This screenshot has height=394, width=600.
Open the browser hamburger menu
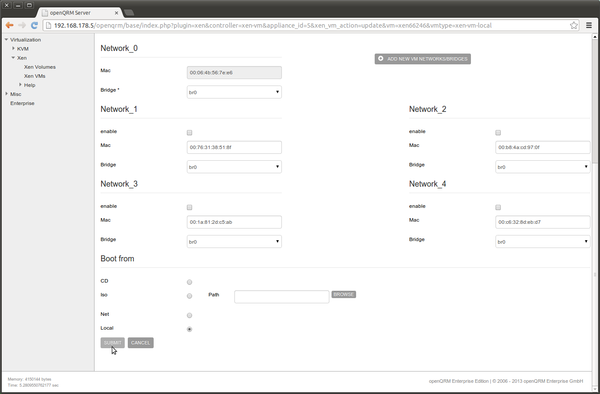coord(589,25)
